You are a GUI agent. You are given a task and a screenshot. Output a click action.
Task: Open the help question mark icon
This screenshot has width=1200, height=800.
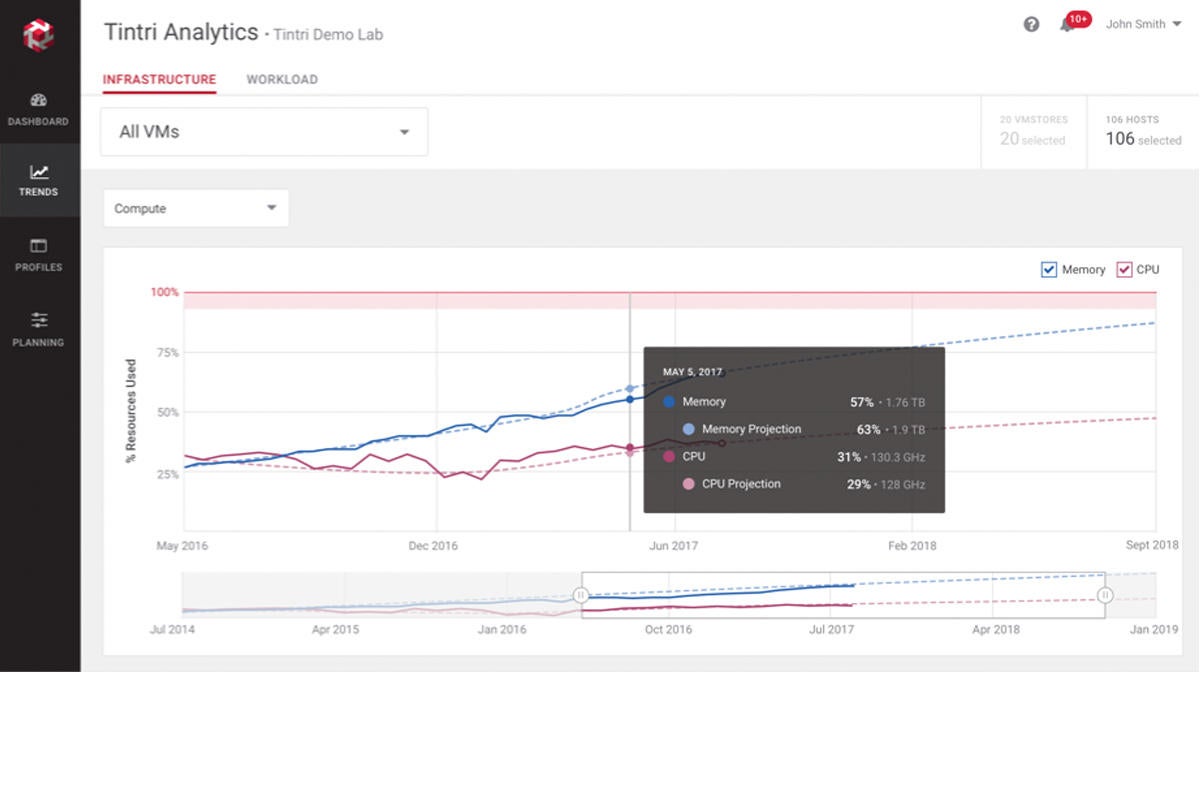pos(1031,25)
